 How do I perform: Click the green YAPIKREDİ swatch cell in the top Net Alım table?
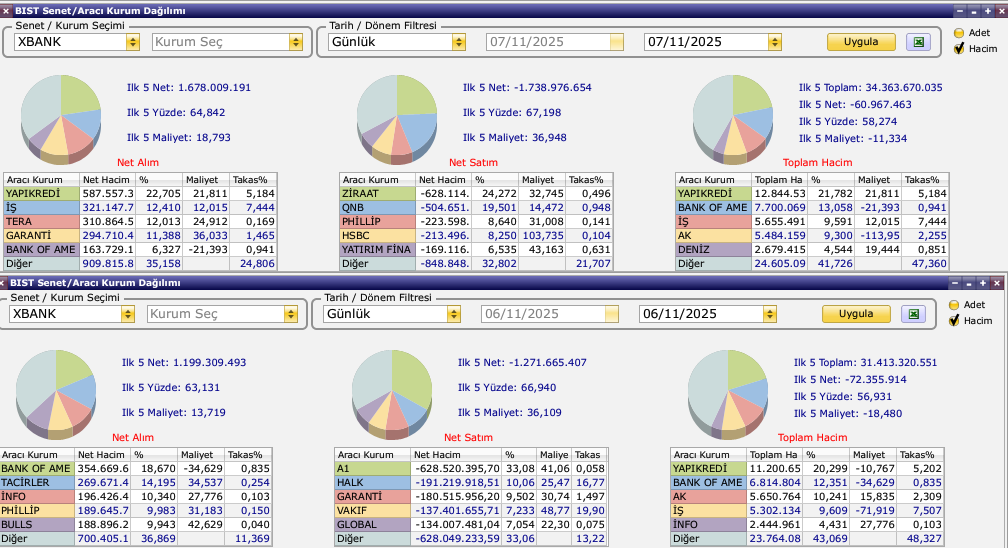point(41,193)
